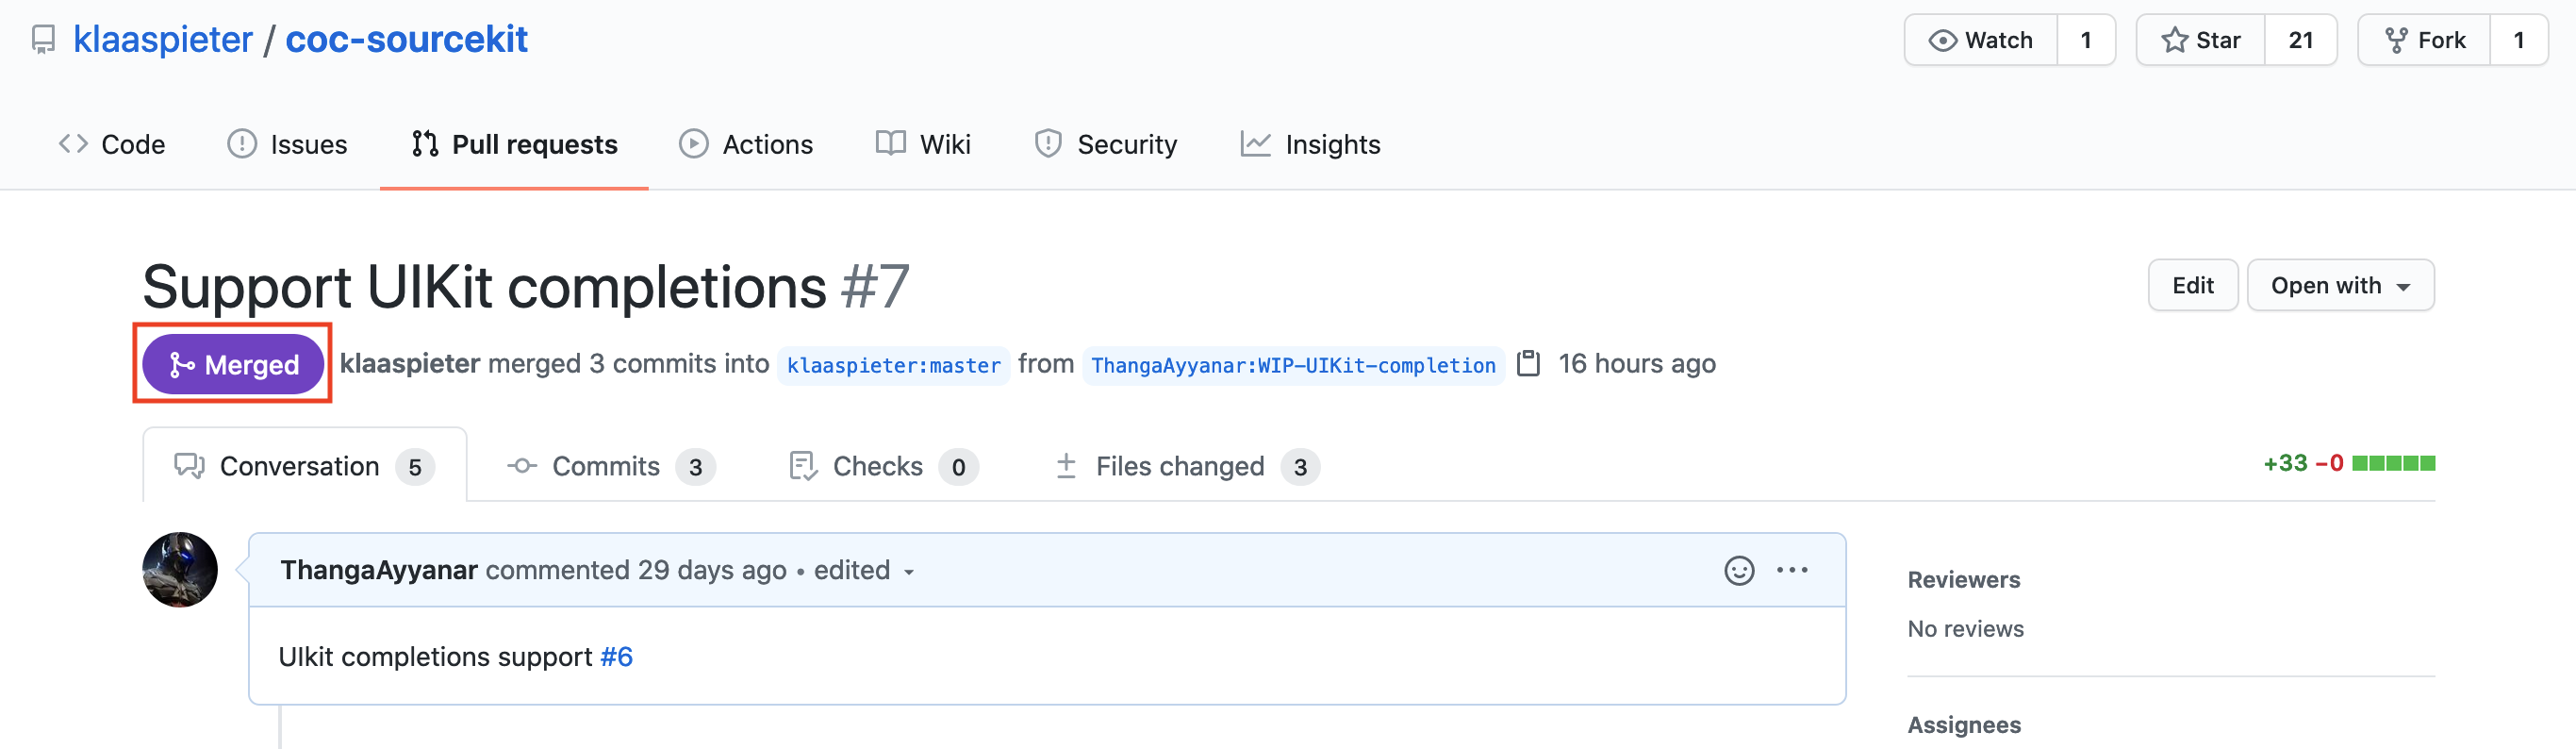
Task: Open linked issue #6
Action: click(616, 656)
